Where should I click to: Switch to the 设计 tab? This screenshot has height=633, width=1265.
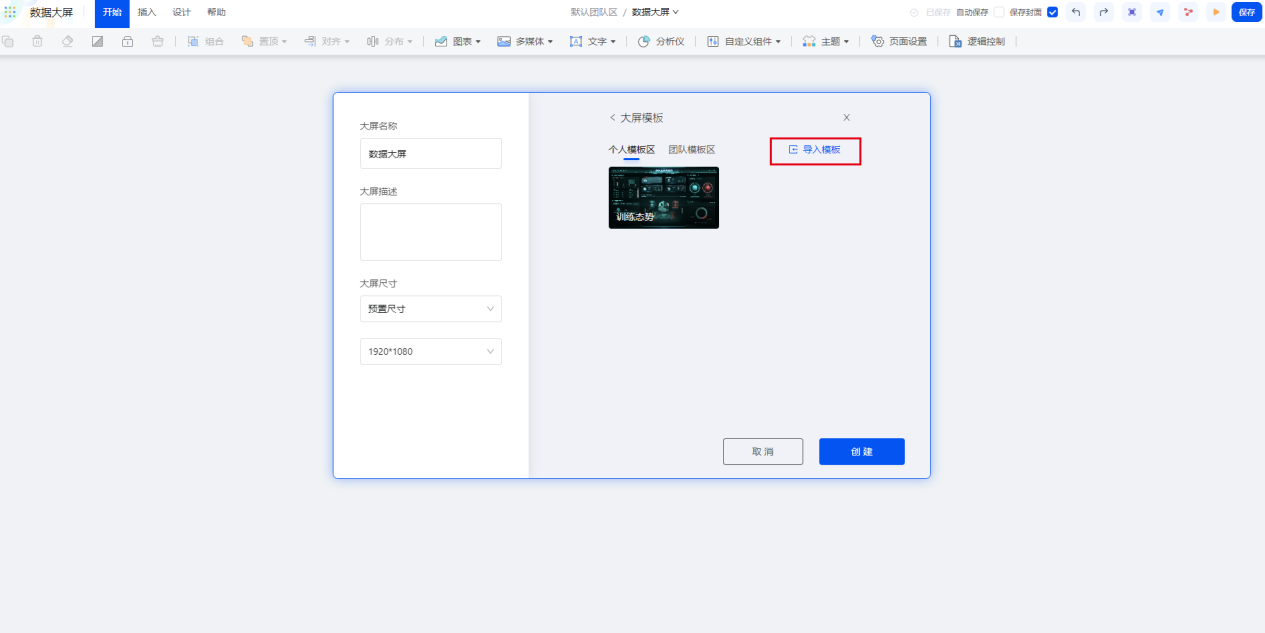point(181,12)
